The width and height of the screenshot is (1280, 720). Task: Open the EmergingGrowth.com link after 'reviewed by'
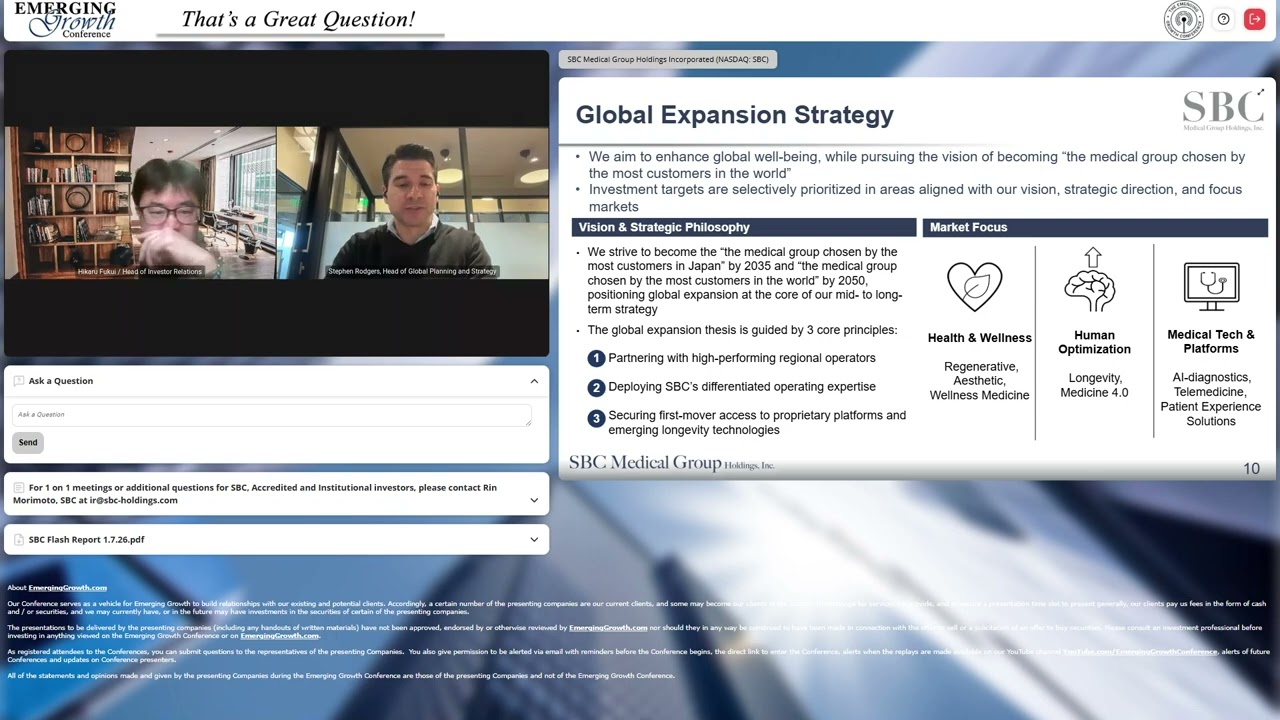[608, 628]
